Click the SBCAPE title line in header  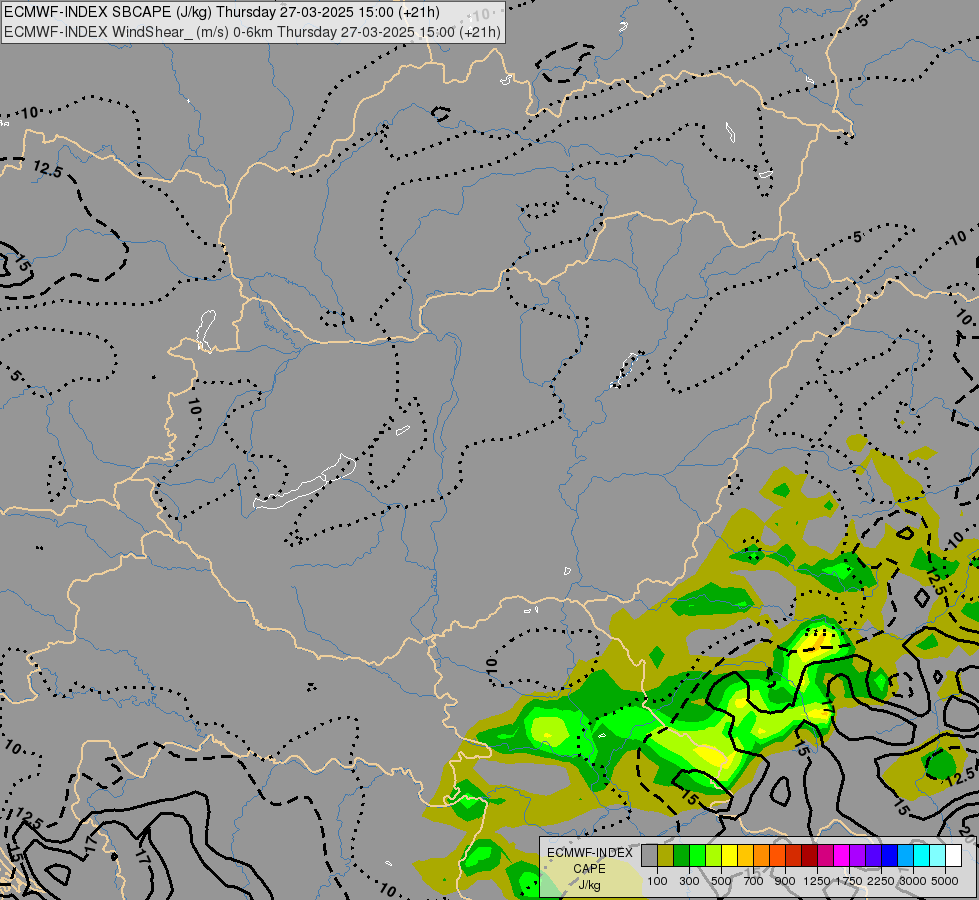(x=222, y=12)
